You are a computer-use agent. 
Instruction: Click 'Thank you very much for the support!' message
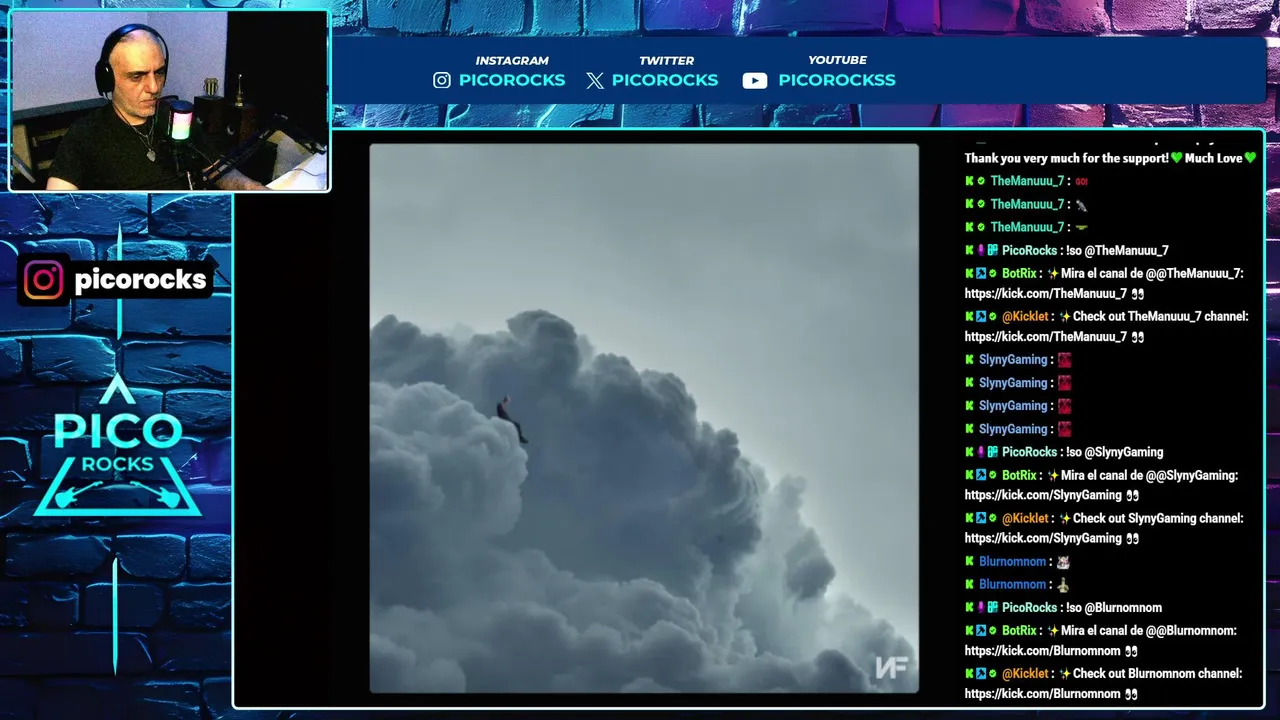point(1066,158)
